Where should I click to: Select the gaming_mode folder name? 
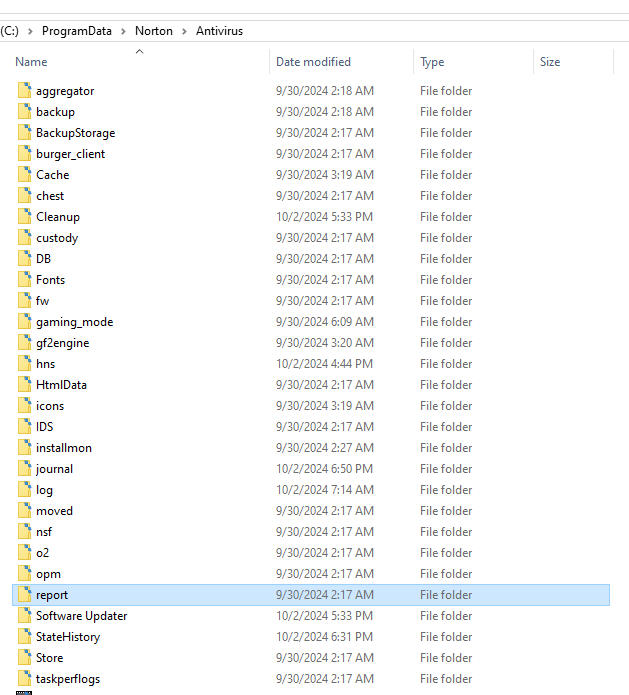74,322
